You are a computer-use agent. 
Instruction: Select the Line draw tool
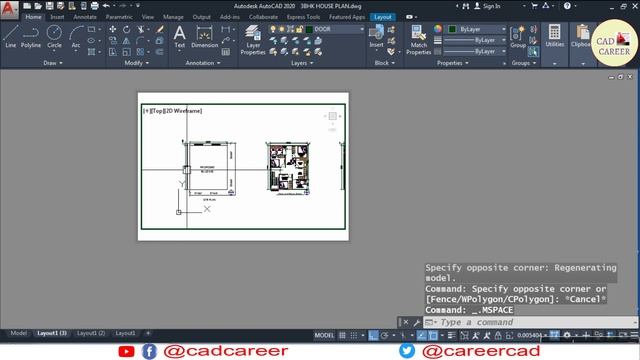pos(11,37)
